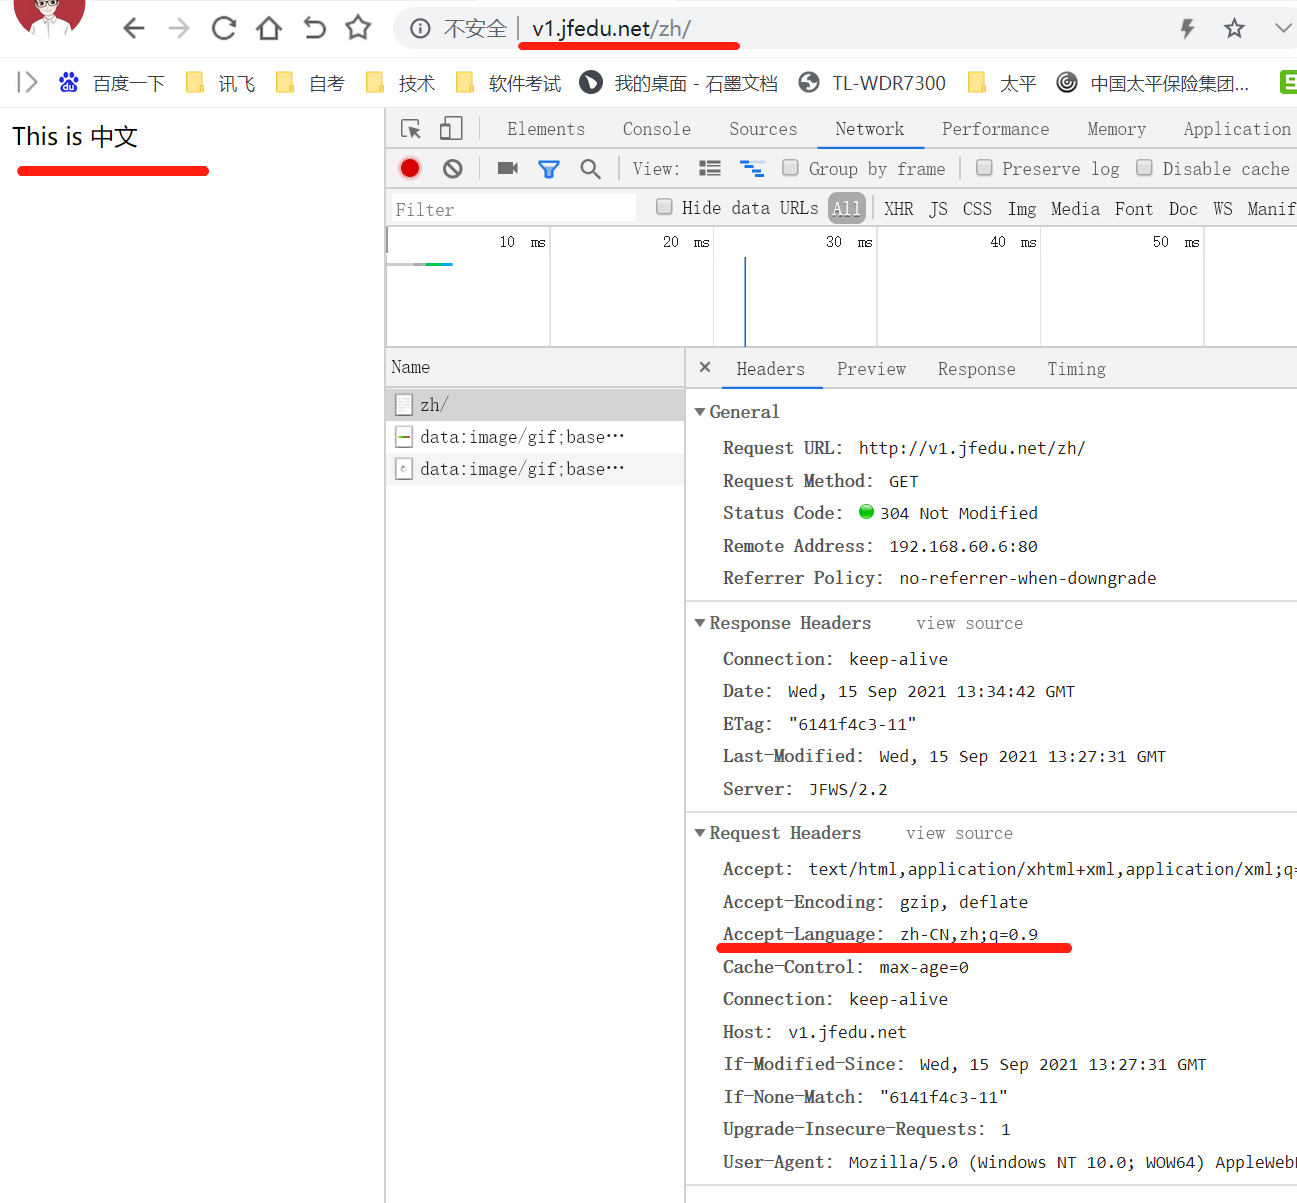Toggle the bookmarks sidebar icon
This screenshot has height=1203, width=1297.
27,82
